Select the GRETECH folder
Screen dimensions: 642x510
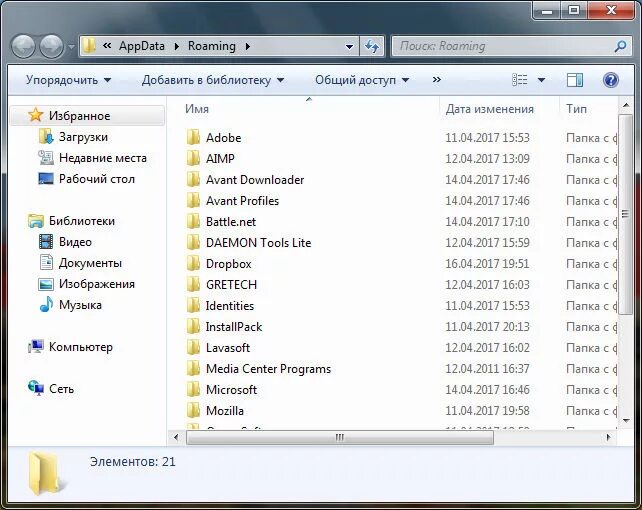(231, 284)
